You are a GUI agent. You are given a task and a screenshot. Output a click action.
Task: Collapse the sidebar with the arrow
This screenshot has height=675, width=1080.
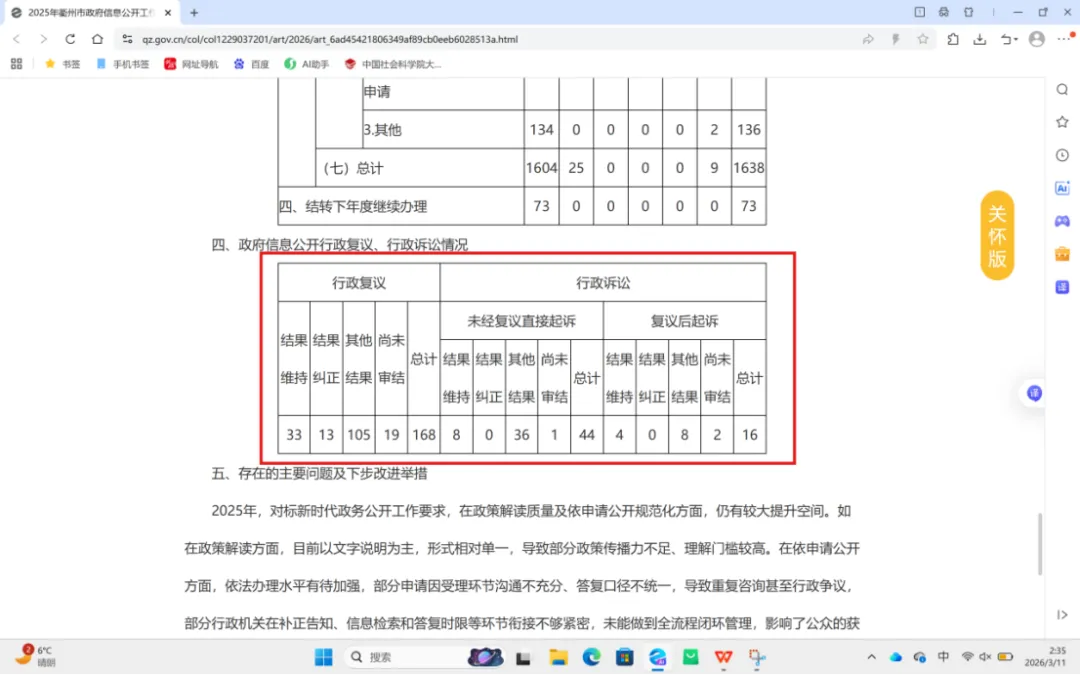(x=1062, y=614)
